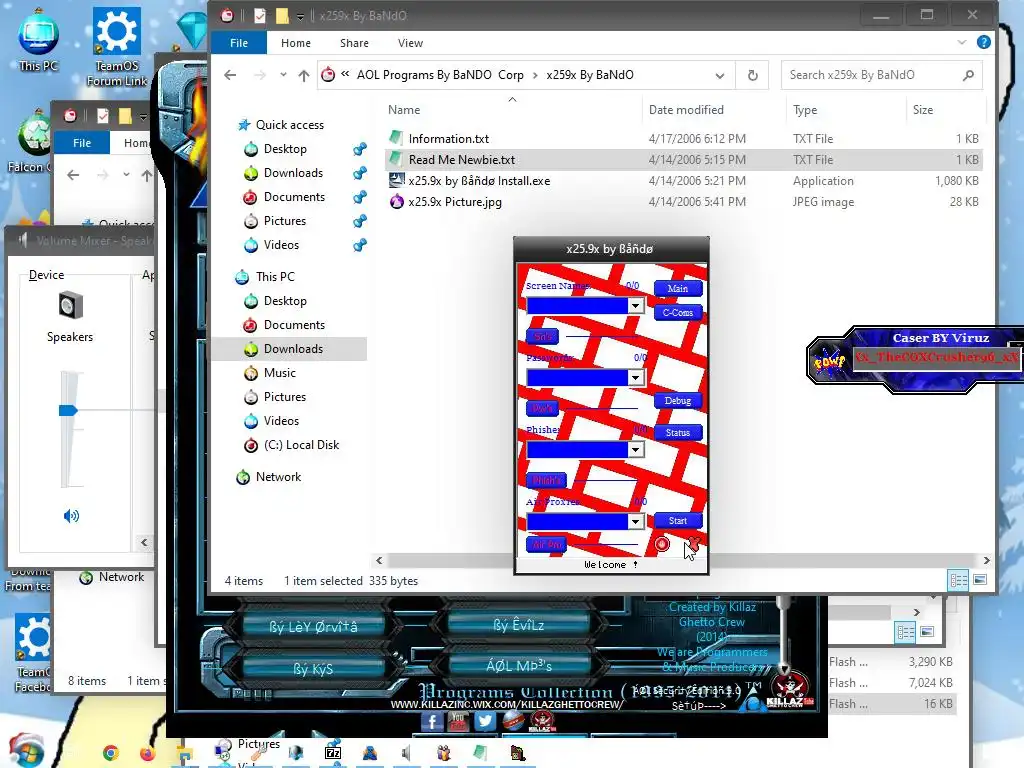This screenshot has height=768, width=1024.
Task: Go back using the Explorer back arrow
Action: [x=230, y=75]
